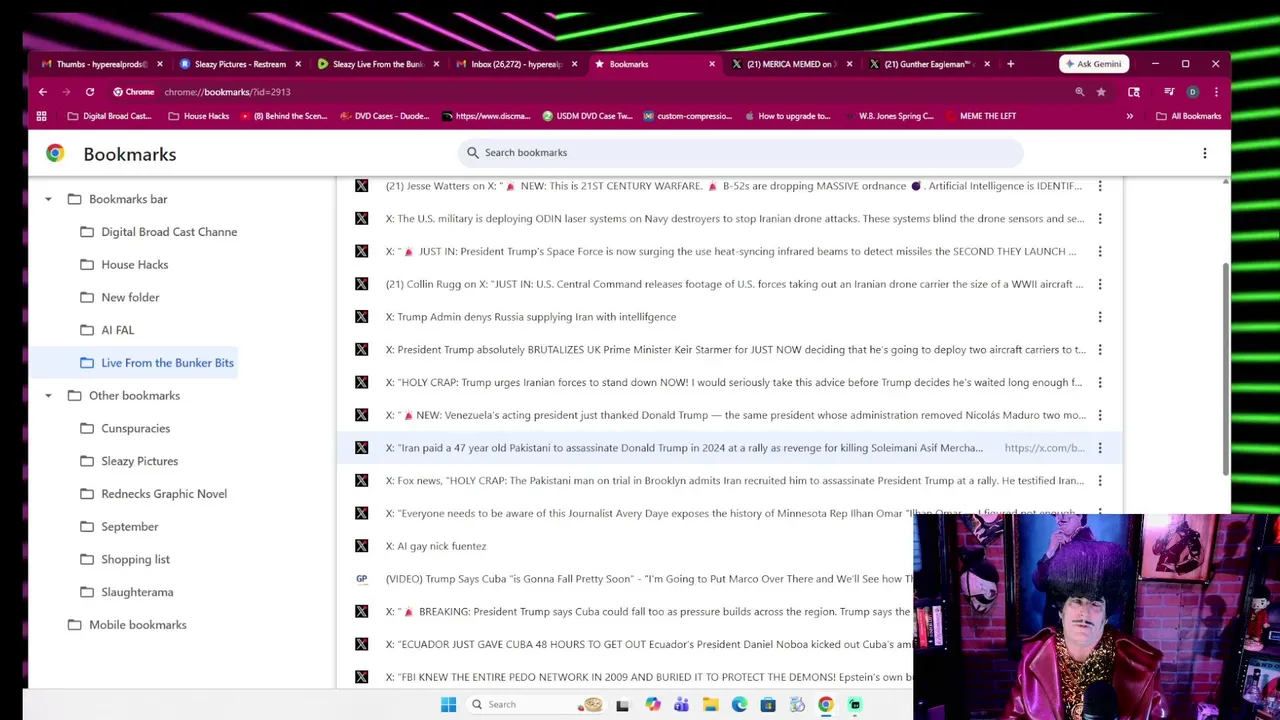
Task: Open more actions for Iran paid Pakistani bookmark
Action: click(x=1100, y=448)
